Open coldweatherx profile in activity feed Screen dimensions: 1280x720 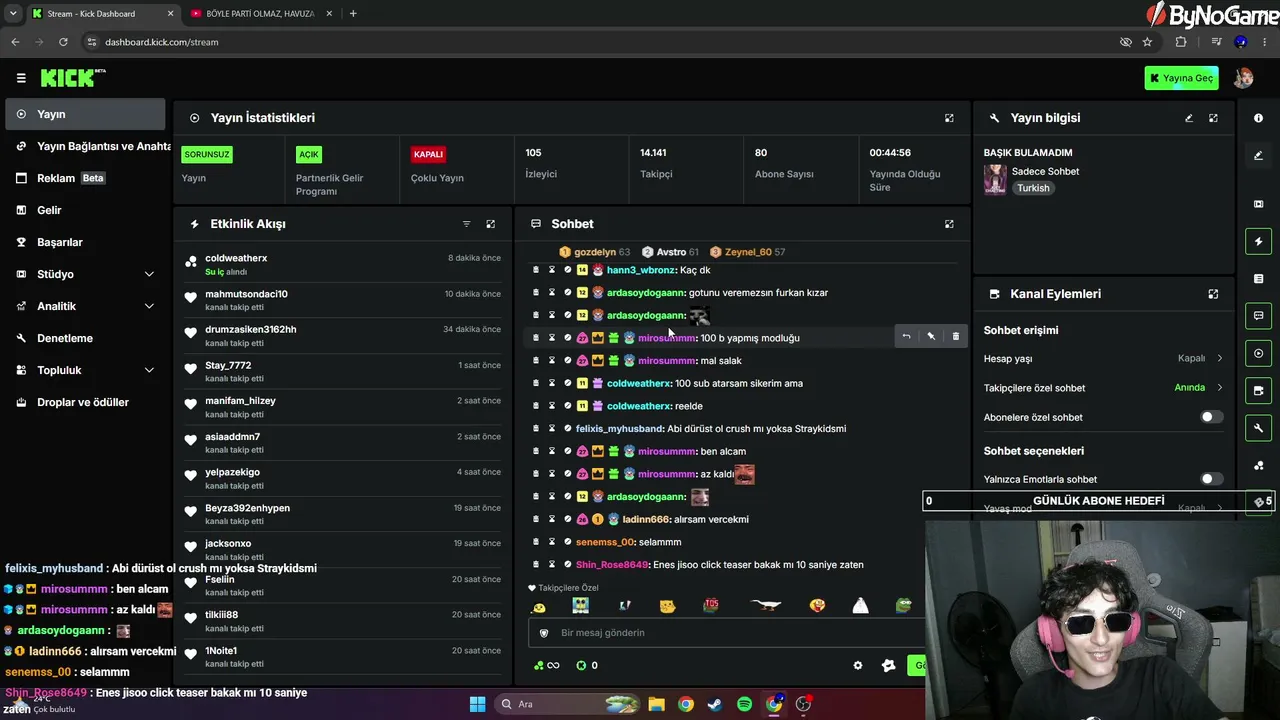click(236, 258)
